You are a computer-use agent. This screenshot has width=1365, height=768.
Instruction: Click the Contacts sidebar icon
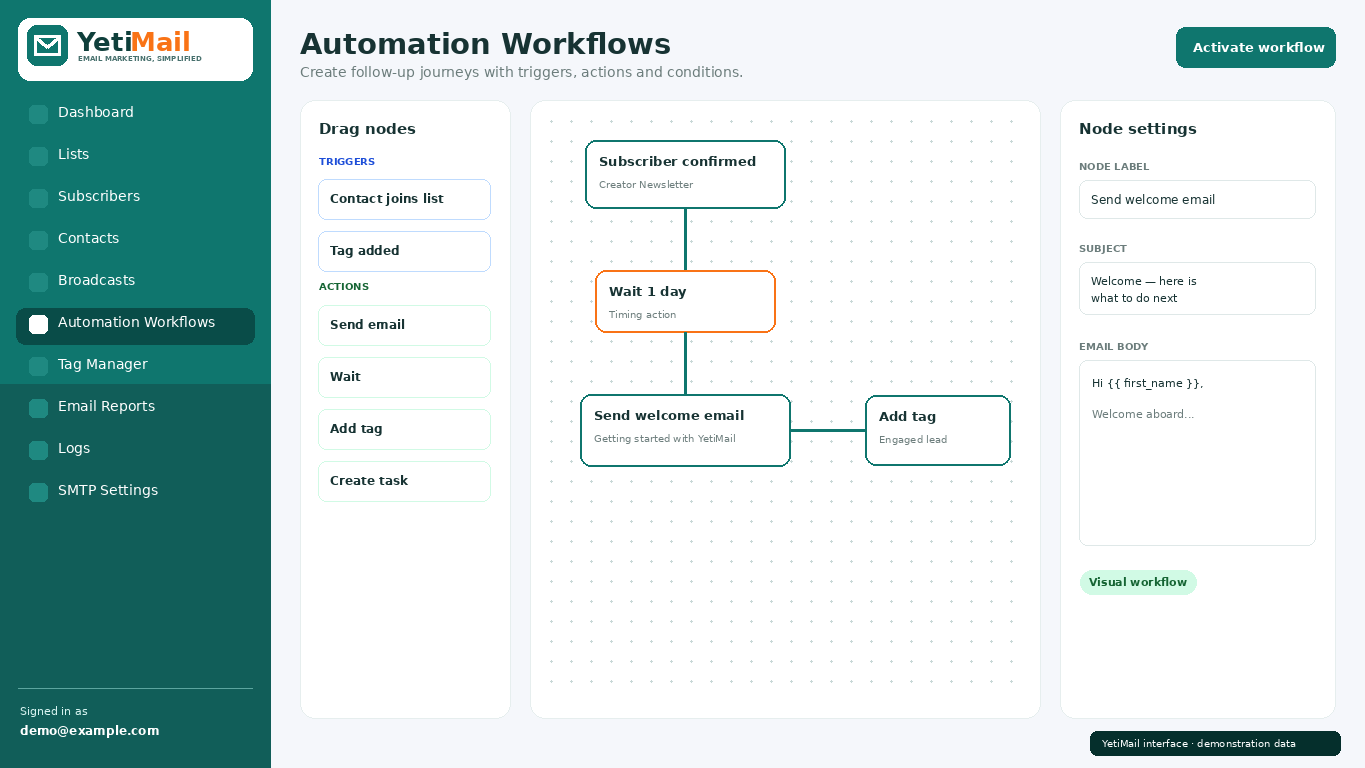38,240
